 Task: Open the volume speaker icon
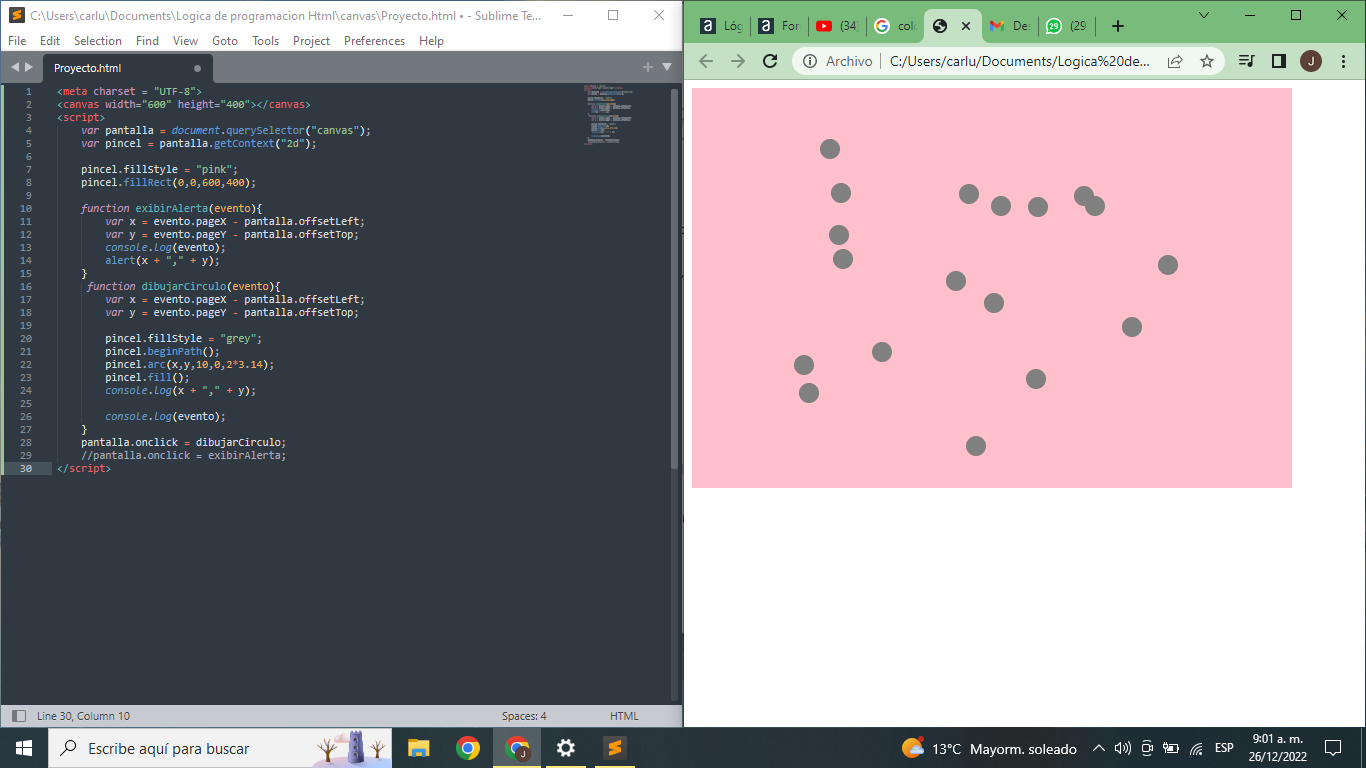[x=1122, y=748]
